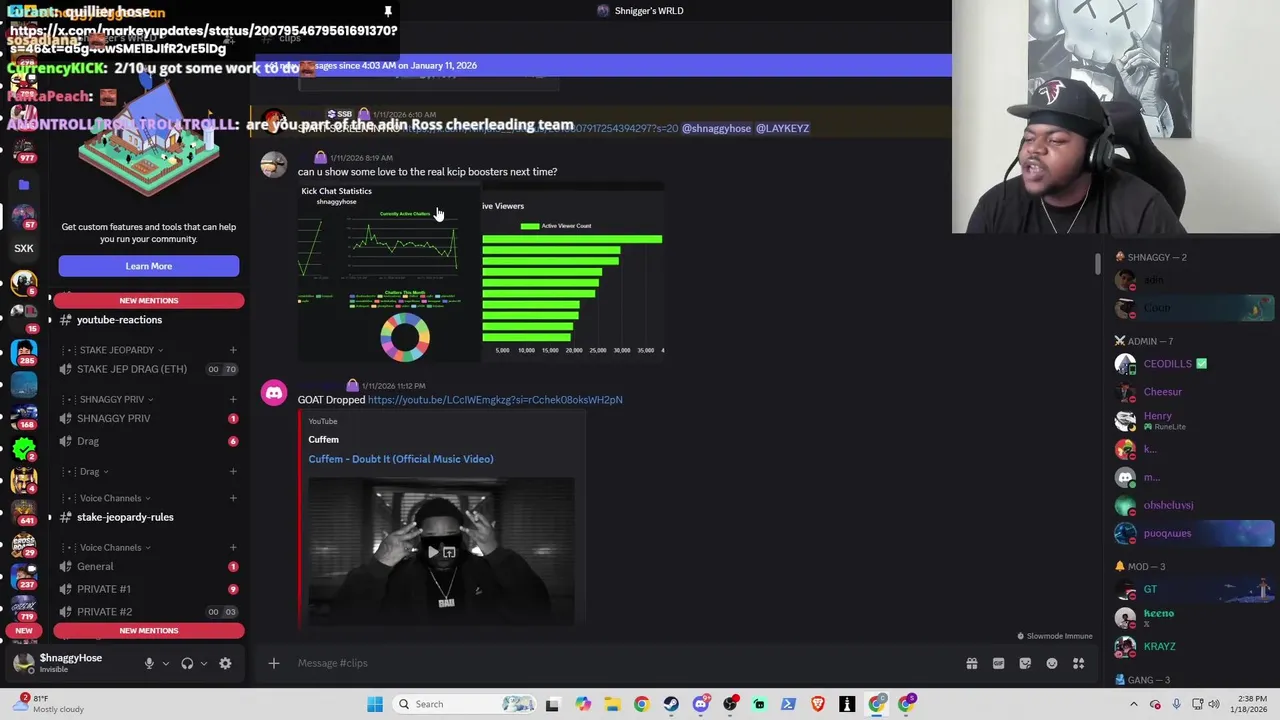The width and height of the screenshot is (1280, 720).
Task: Add channel to Voice Channels above General
Action: (233, 547)
